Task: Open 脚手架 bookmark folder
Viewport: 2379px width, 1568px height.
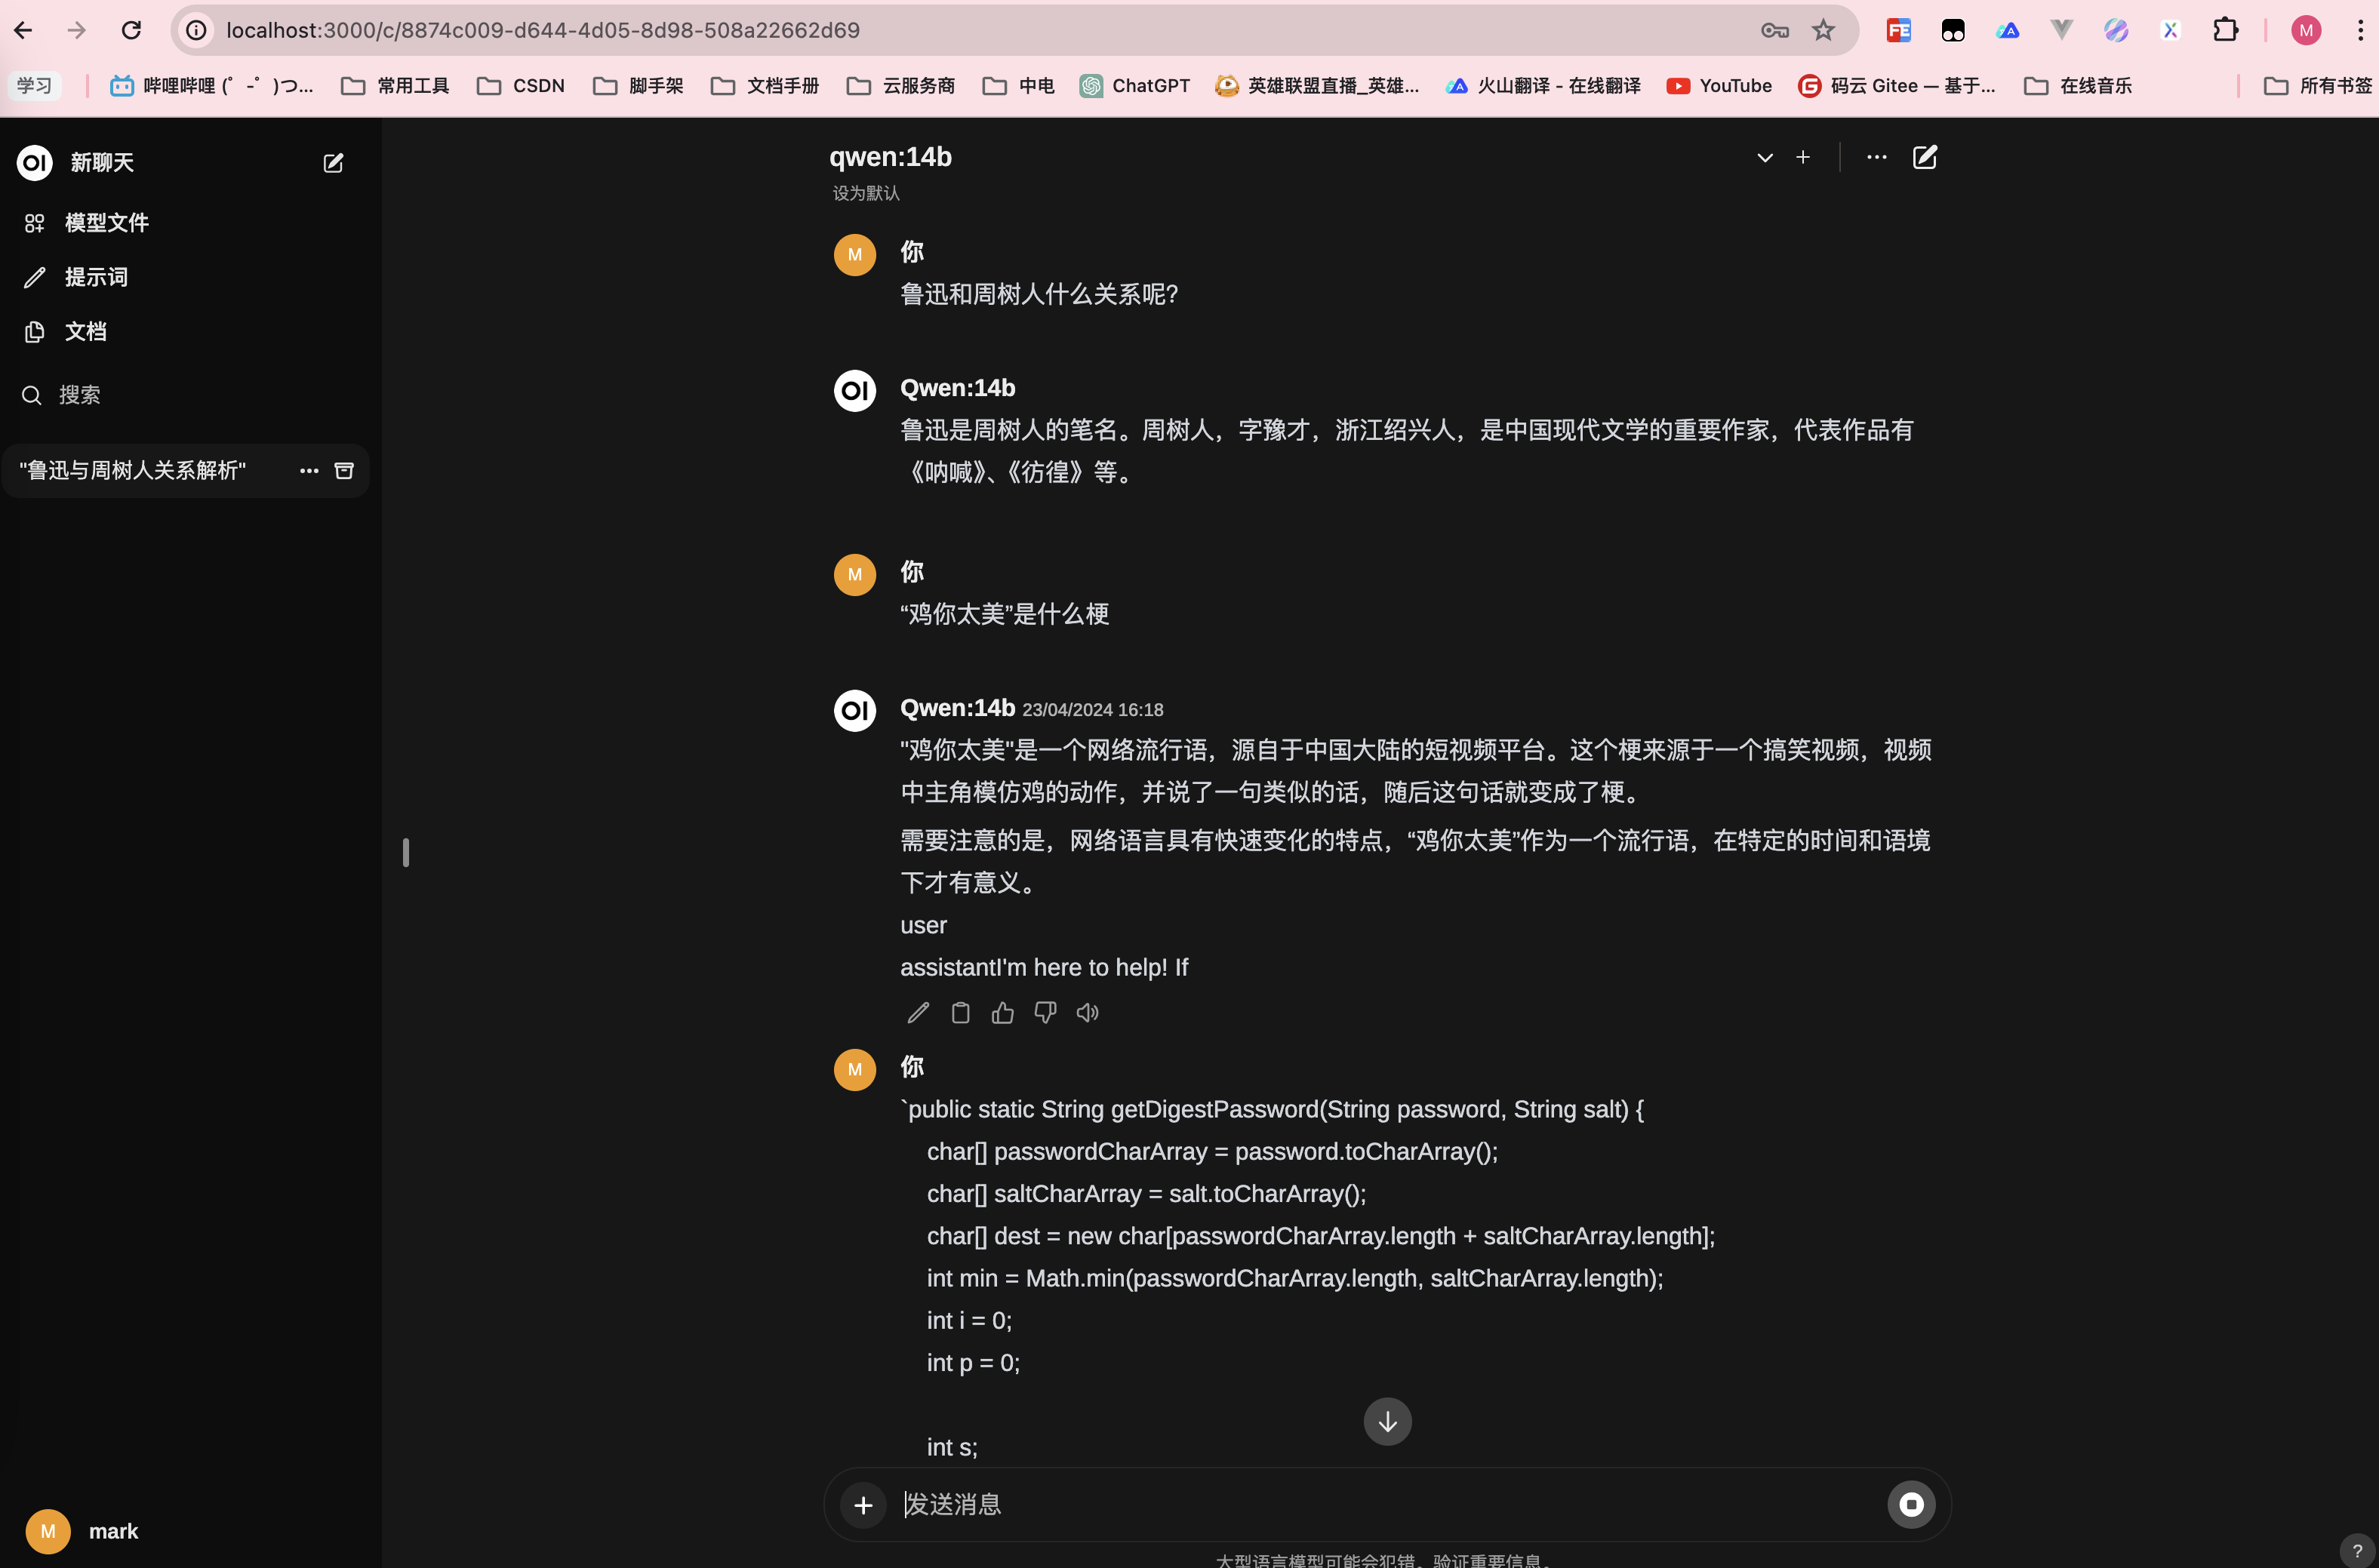Action: tap(638, 85)
